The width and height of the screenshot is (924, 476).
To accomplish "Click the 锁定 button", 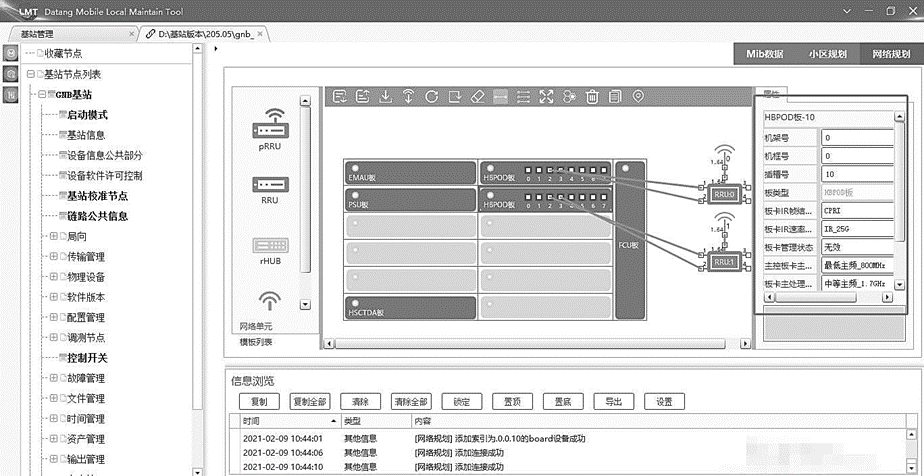I will [x=462, y=402].
